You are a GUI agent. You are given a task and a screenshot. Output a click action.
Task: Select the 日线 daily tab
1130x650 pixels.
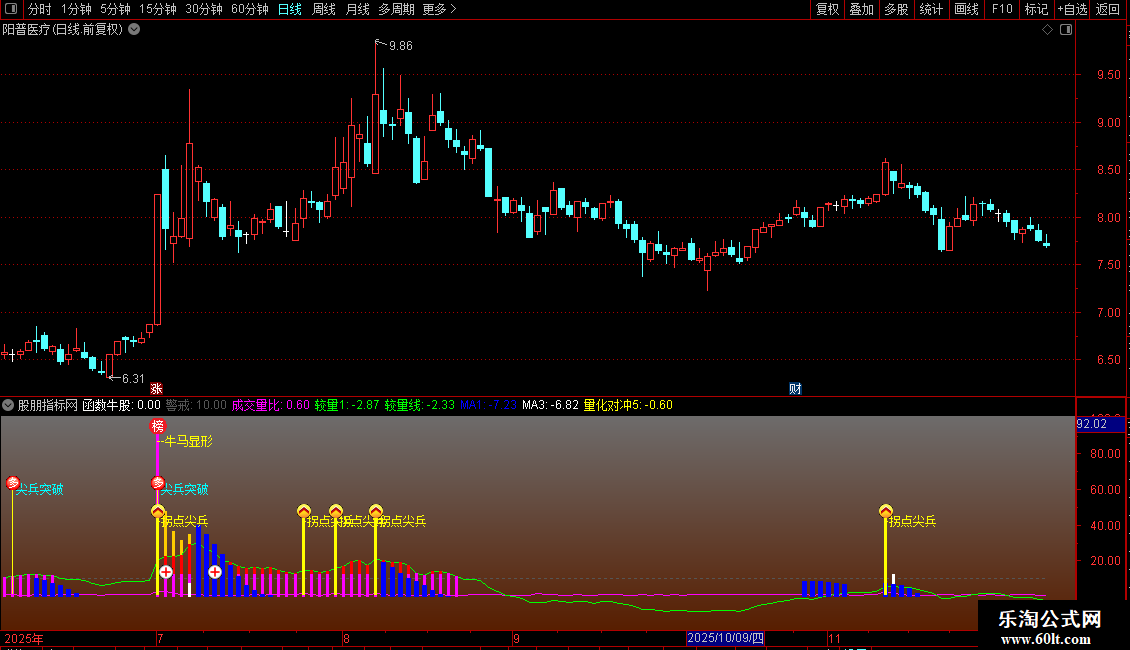pyautogui.click(x=290, y=9)
